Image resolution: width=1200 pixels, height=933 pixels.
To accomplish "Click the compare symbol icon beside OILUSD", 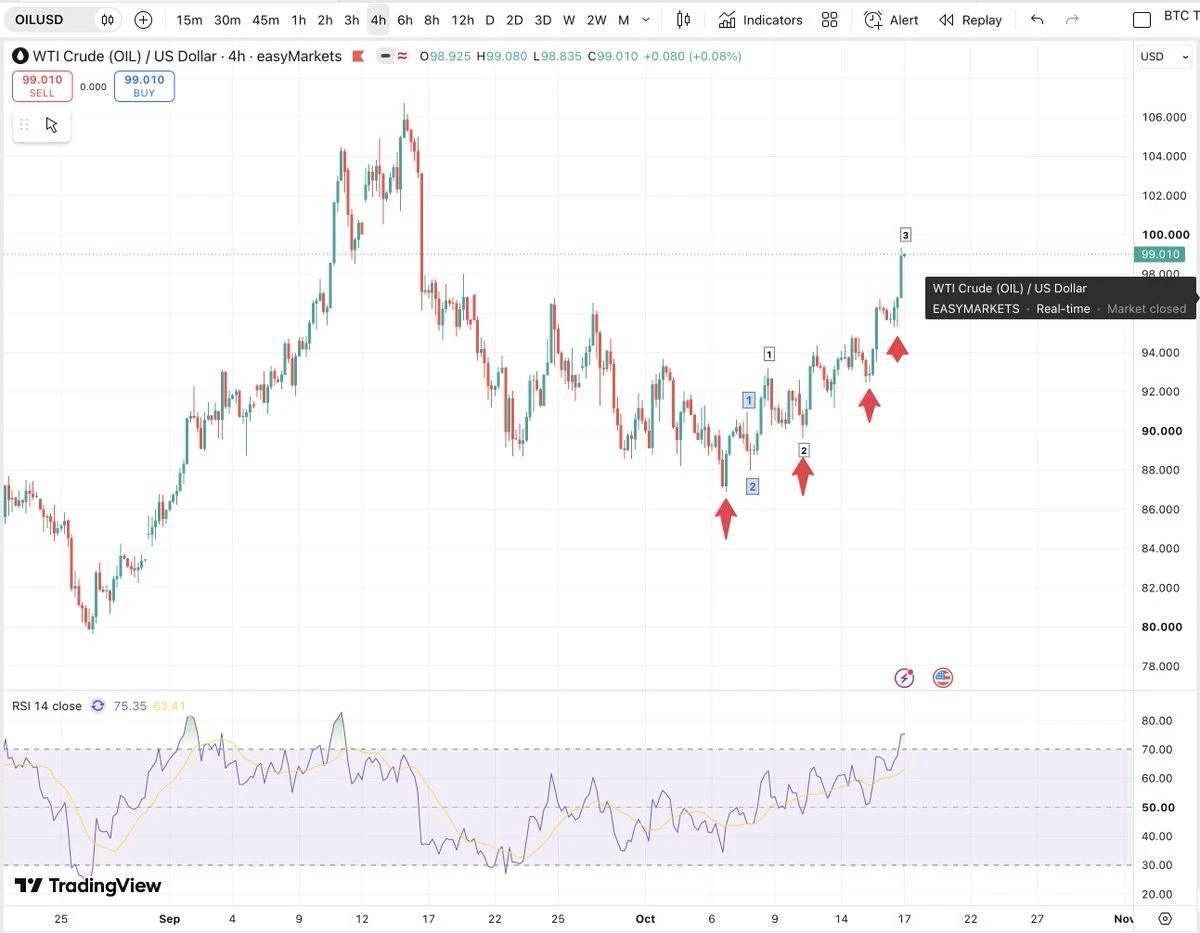I will pyautogui.click(x=107, y=20).
